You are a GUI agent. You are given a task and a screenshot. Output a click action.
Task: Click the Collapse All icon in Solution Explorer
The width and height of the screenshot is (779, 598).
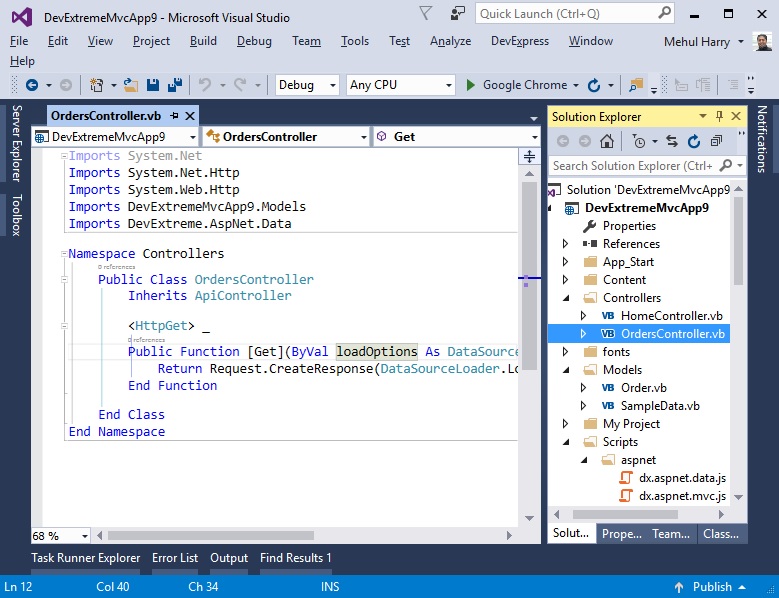[x=716, y=142]
